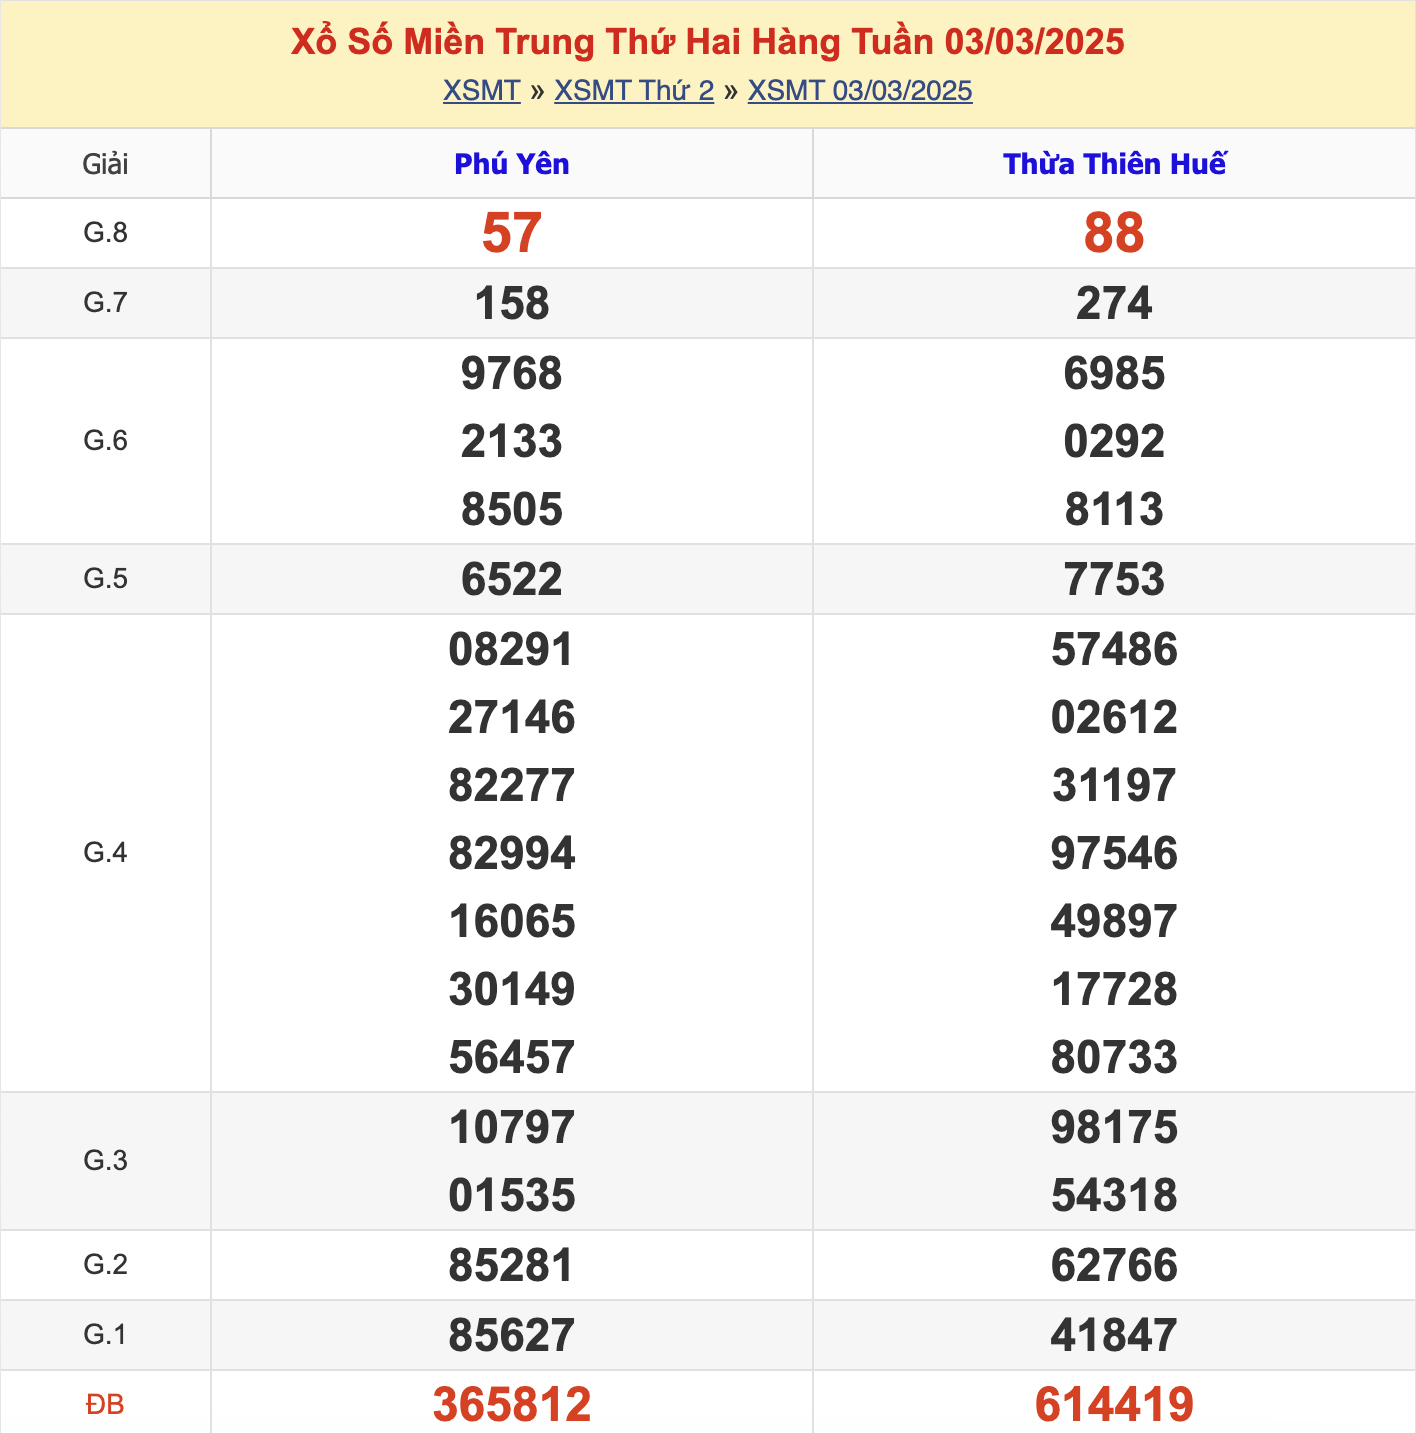
Task: Select G.3 number 10797
Action: pos(512,1127)
